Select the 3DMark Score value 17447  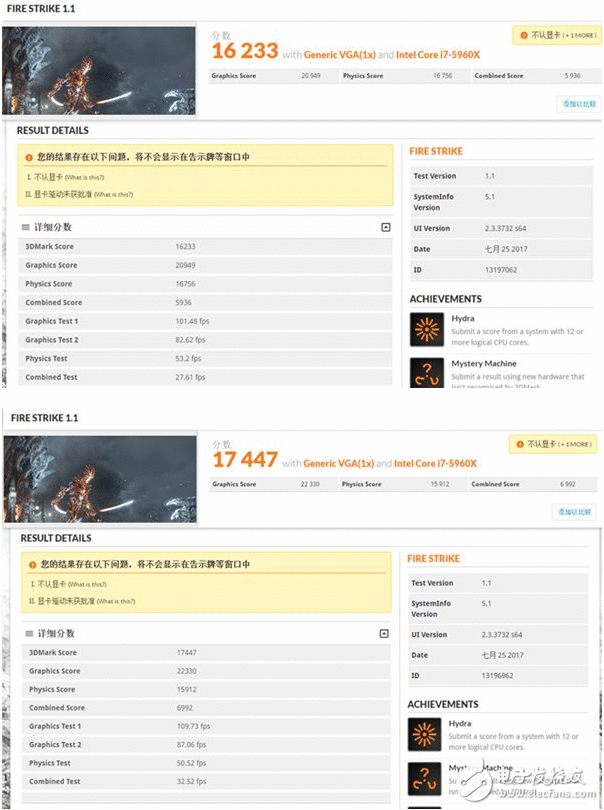point(187,652)
